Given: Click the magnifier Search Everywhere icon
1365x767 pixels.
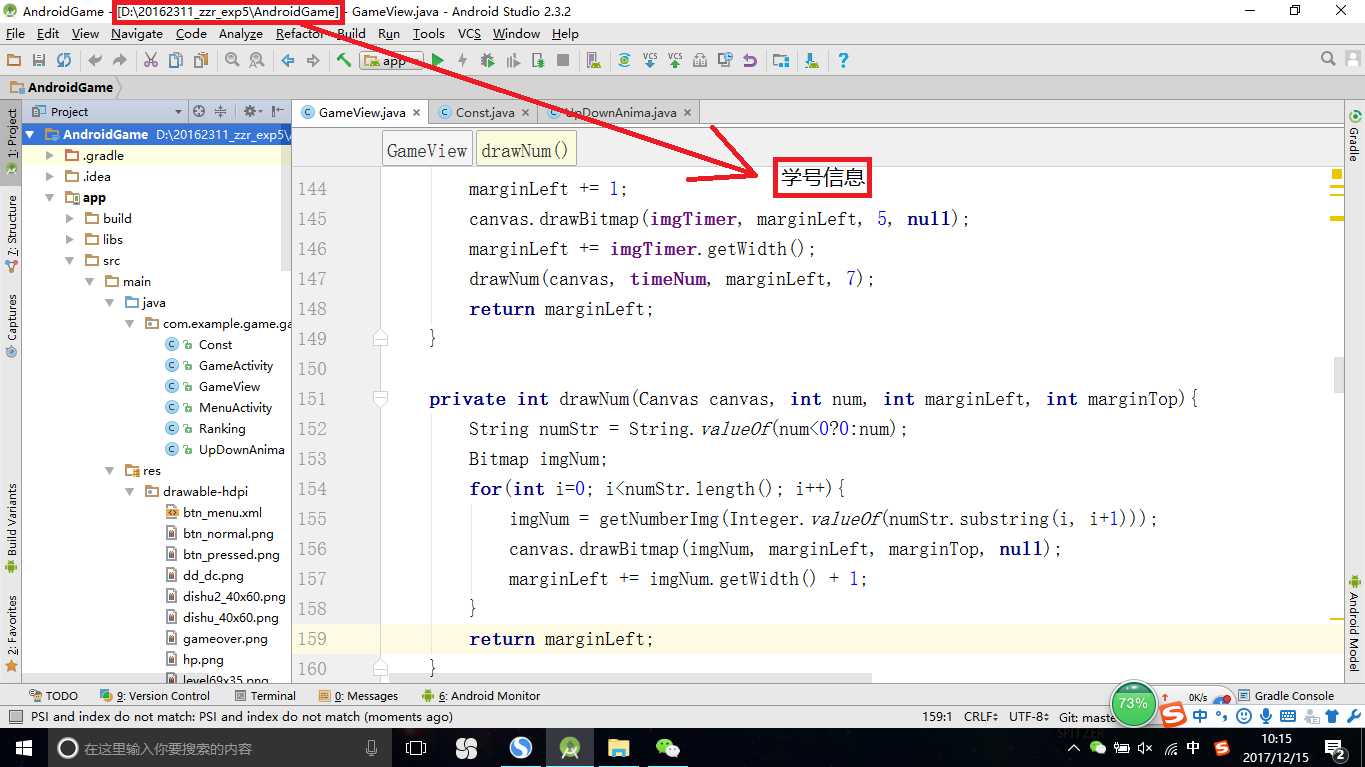Looking at the screenshot, I should pyautogui.click(x=1328, y=60).
